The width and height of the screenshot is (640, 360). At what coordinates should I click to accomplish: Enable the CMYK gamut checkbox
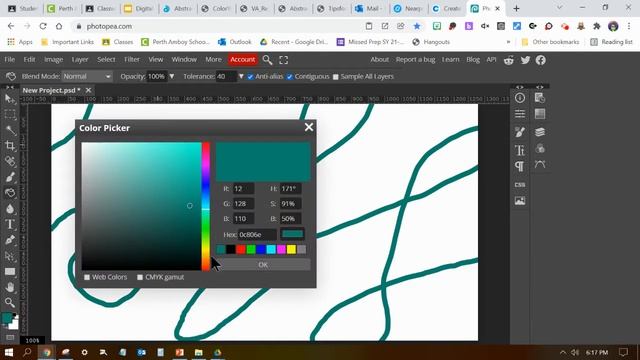tap(140, 277)
